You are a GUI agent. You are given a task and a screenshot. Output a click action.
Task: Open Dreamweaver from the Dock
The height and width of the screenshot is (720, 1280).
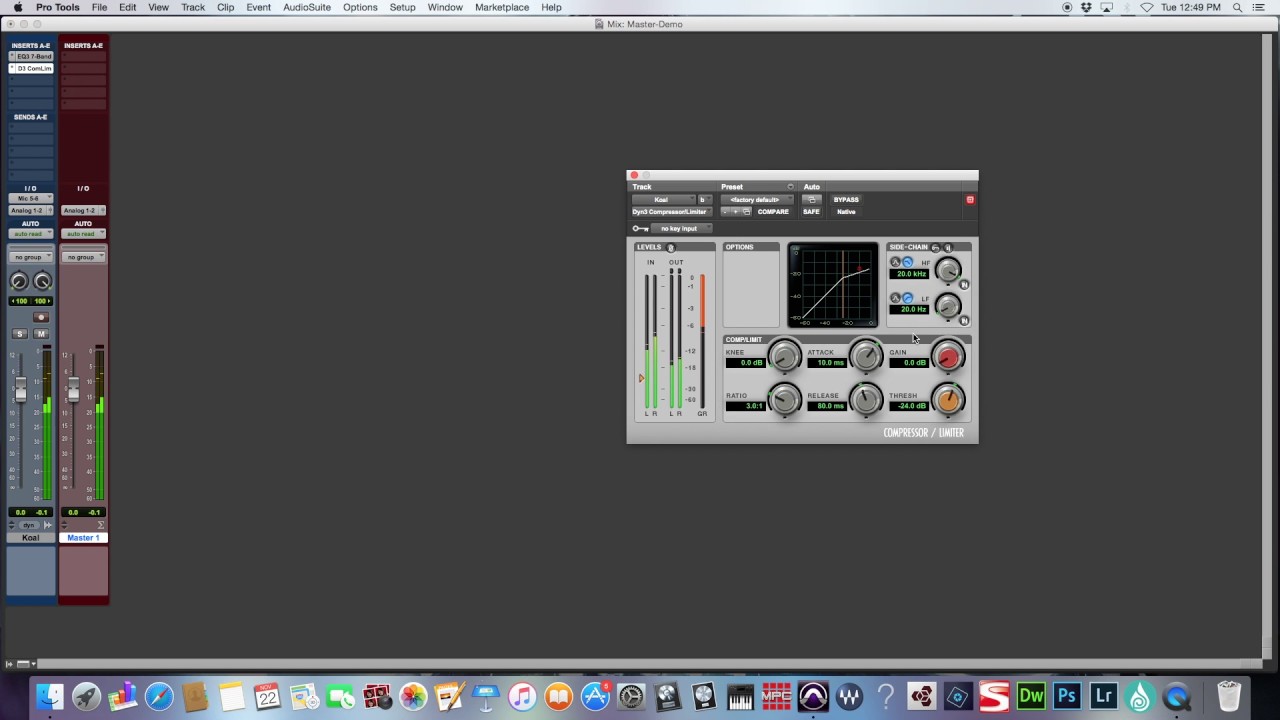1031,696
